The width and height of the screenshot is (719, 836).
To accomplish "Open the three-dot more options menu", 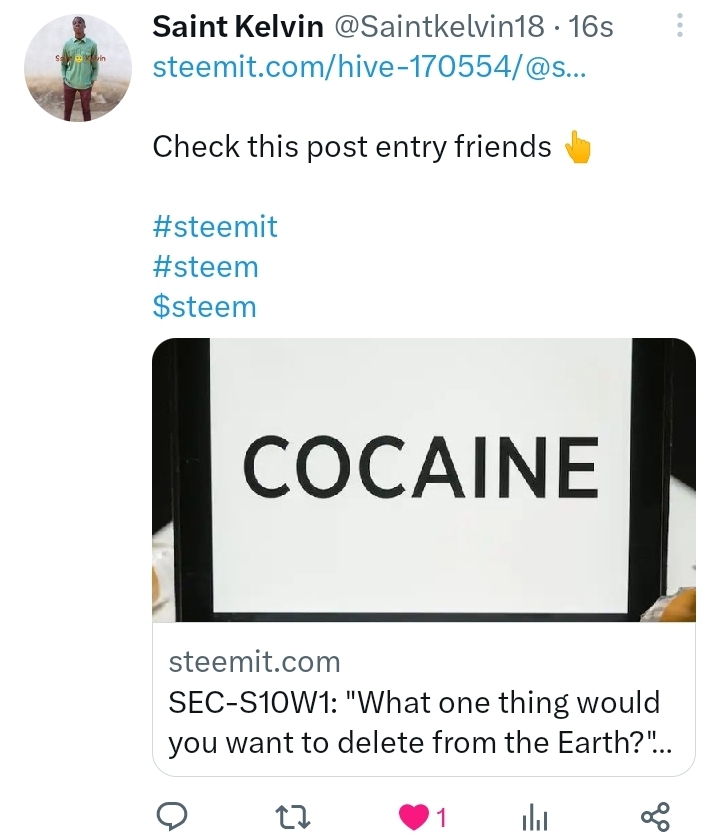I will click(x=680, y=25).
